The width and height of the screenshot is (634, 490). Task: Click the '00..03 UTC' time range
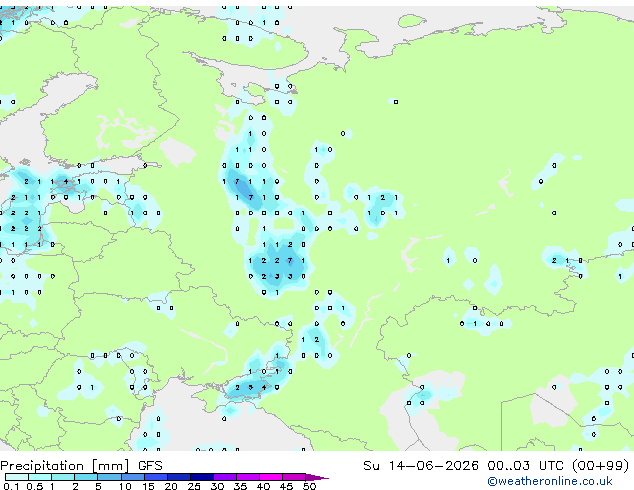coord(525,466)
